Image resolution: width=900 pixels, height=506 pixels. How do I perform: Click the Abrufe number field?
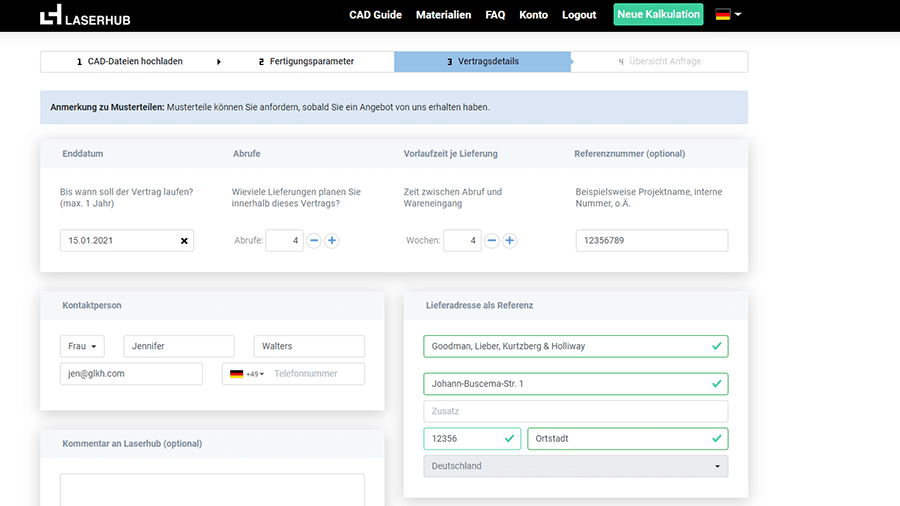coord(284,240)
